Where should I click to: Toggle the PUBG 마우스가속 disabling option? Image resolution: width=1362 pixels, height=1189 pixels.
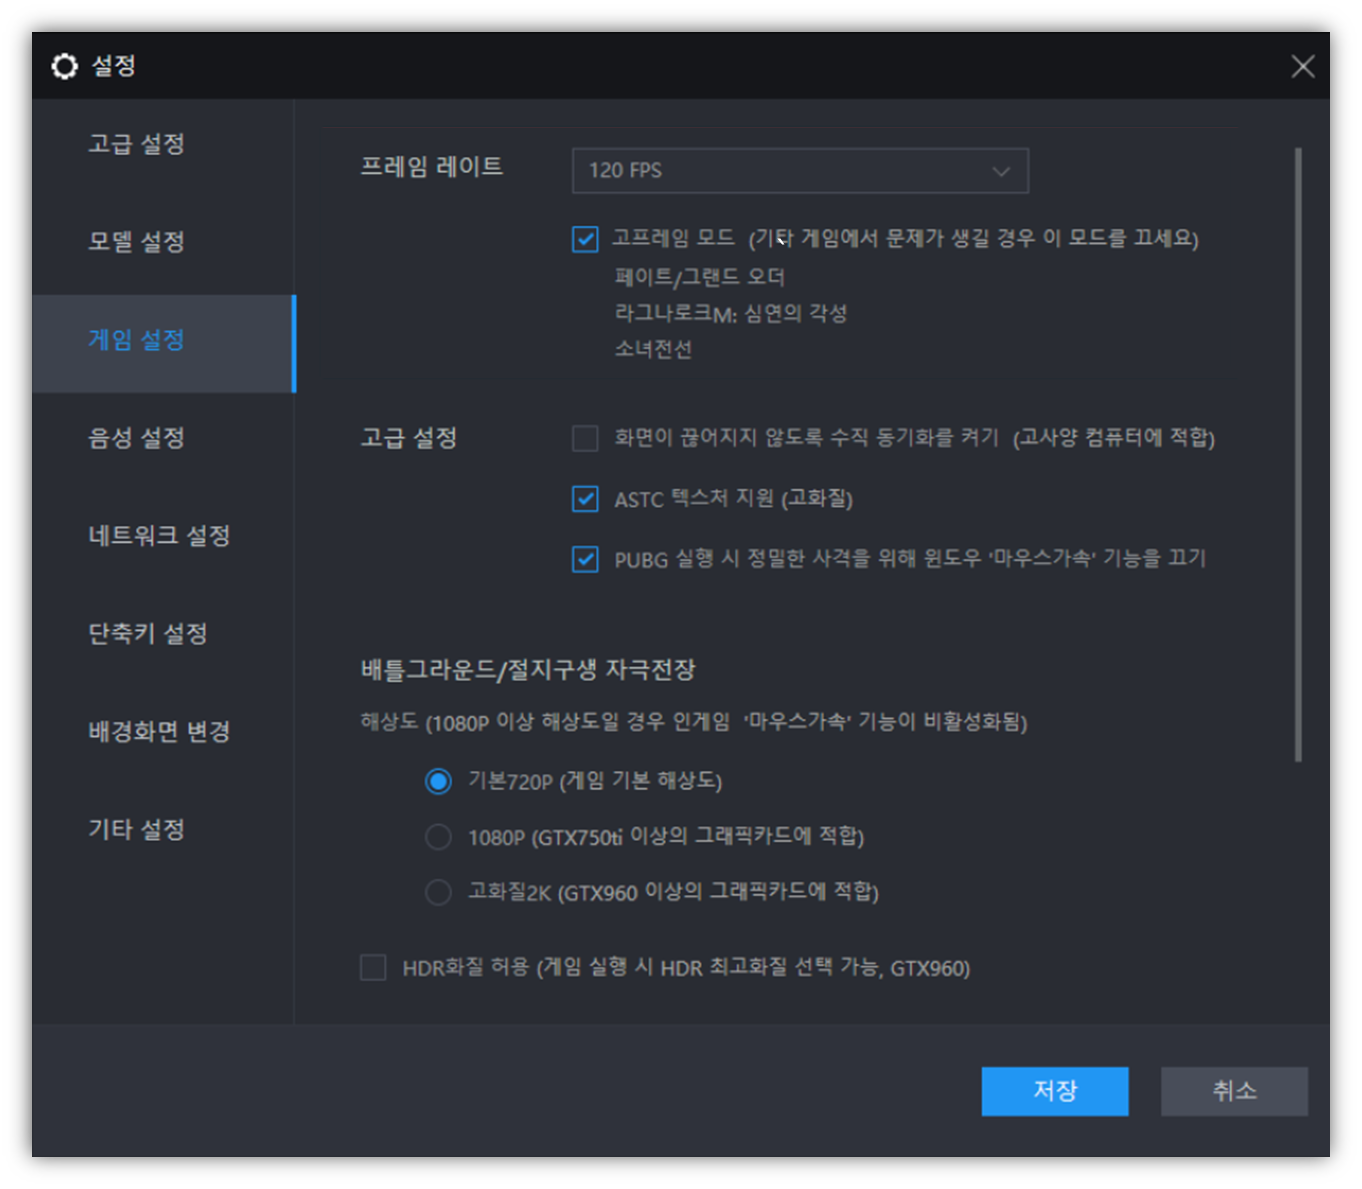click(585, 558)
